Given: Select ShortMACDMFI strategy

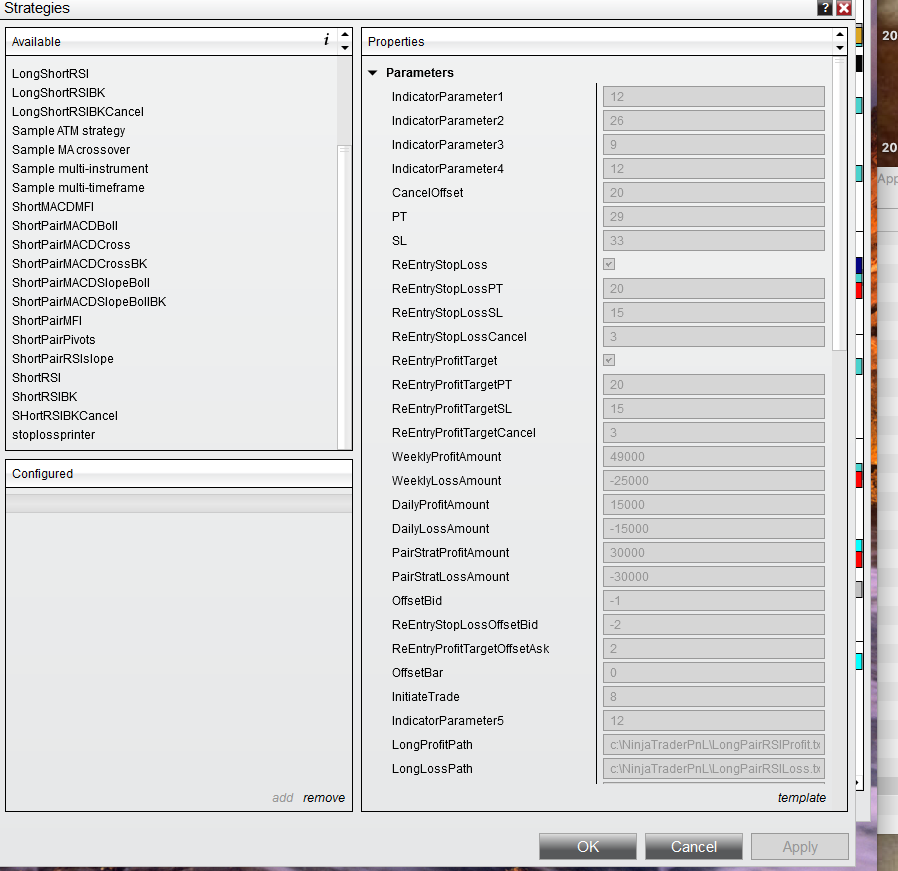Looking at the screenshot, I should [53, 207].
